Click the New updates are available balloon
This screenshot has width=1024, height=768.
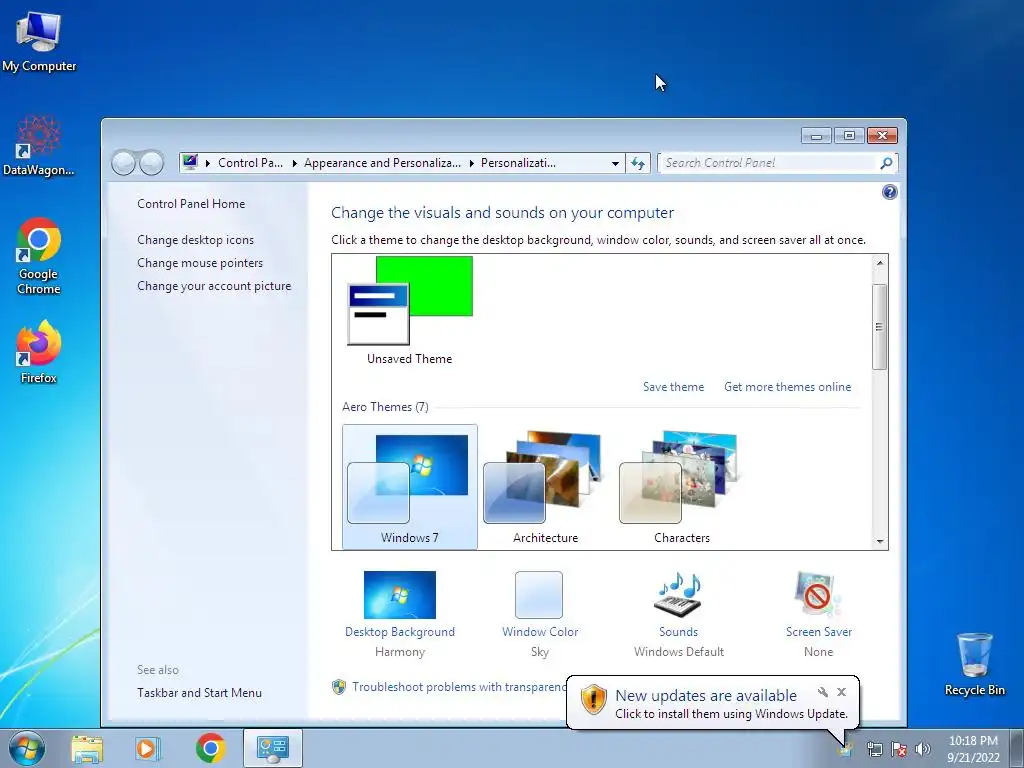[x=712, y=703]
